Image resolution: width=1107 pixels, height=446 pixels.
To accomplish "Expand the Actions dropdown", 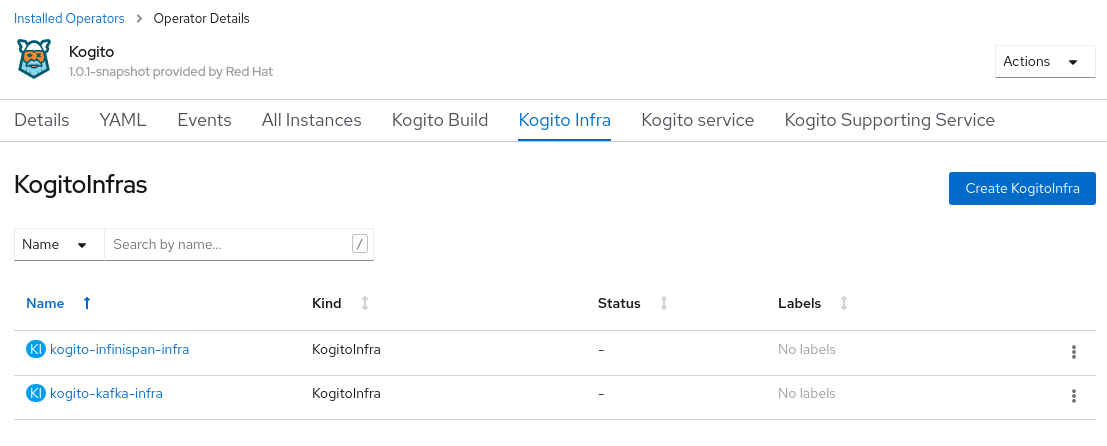I will click(x=1045, y=62).
